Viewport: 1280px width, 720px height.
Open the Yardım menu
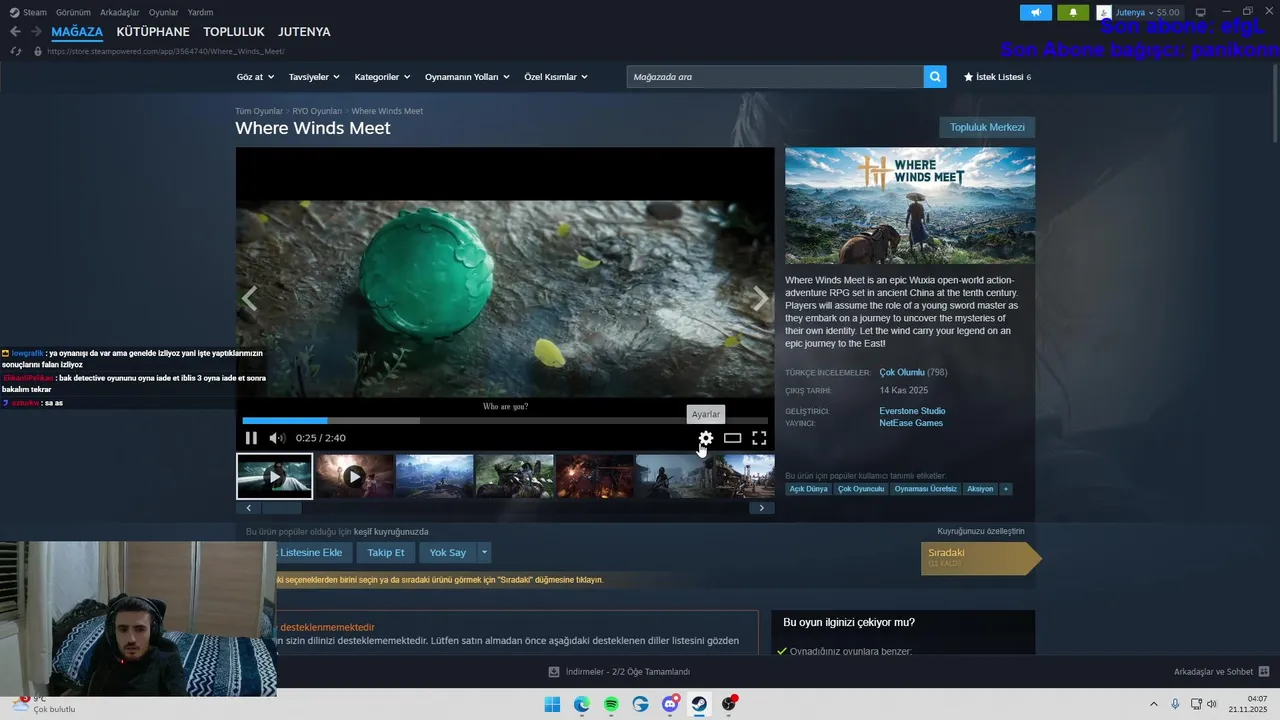click(x=200, y=12)
